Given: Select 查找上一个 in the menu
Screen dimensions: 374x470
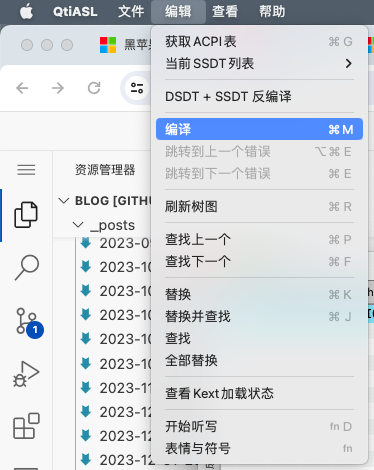Looking at the screenshot, I should 259,239.
